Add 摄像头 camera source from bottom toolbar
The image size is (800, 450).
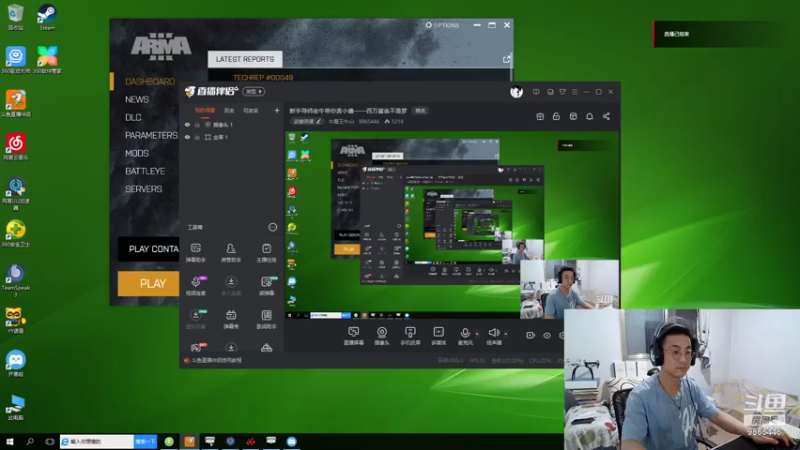point(382,336)
